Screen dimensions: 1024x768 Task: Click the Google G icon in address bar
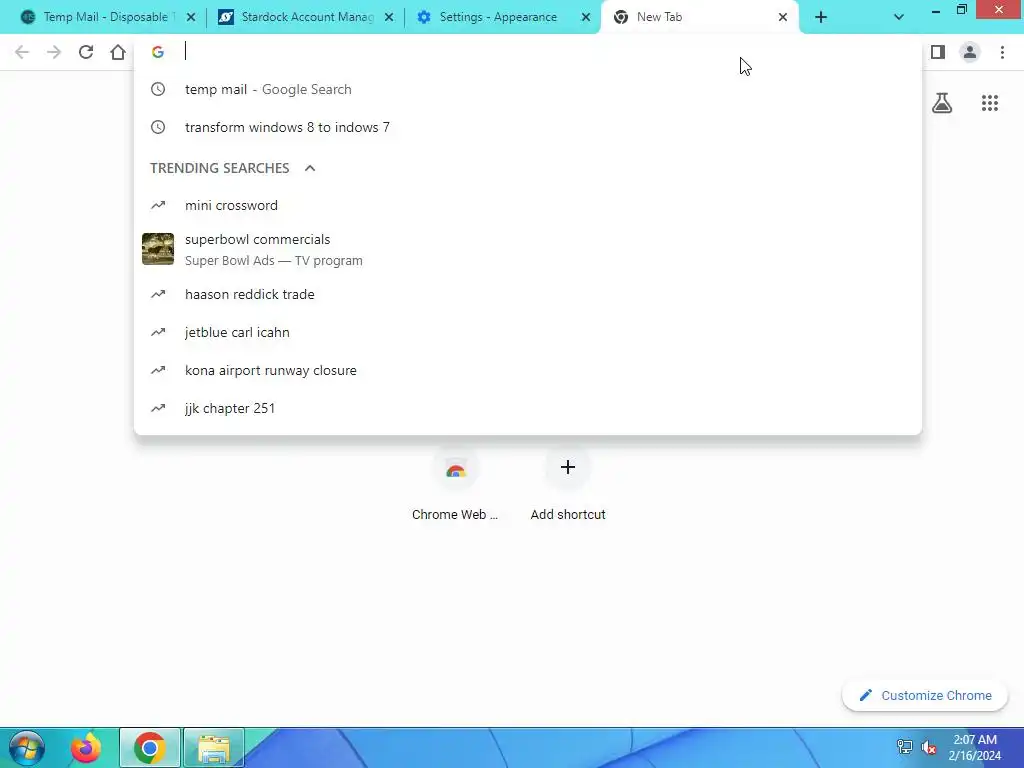[x=157, y=52]
